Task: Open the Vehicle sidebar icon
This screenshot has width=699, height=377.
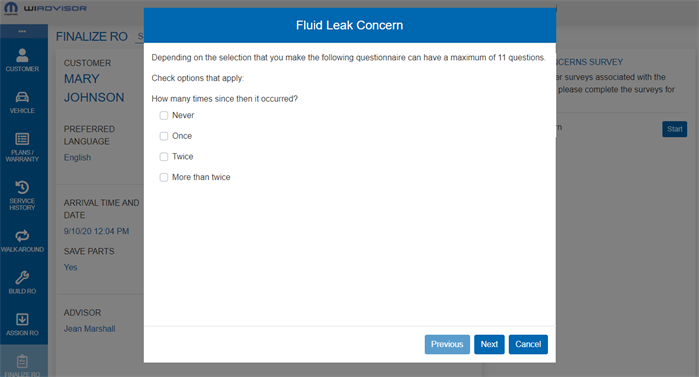Action: pyautogui.click(x=22, y=102)
